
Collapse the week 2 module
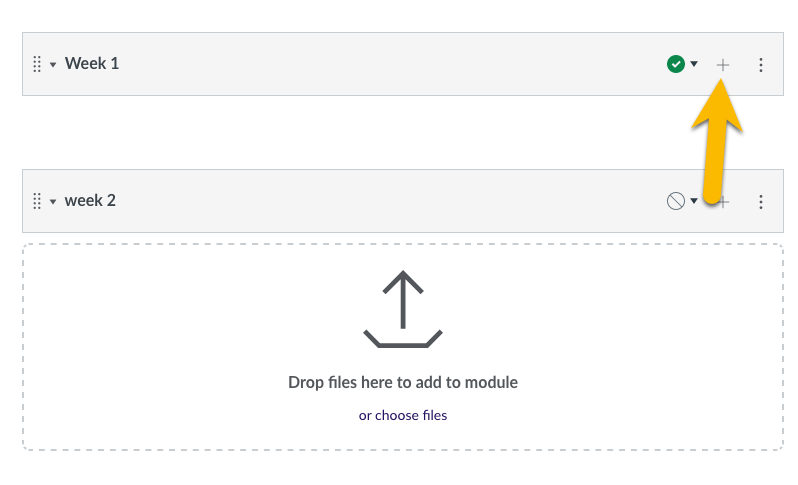pos(53,202)
